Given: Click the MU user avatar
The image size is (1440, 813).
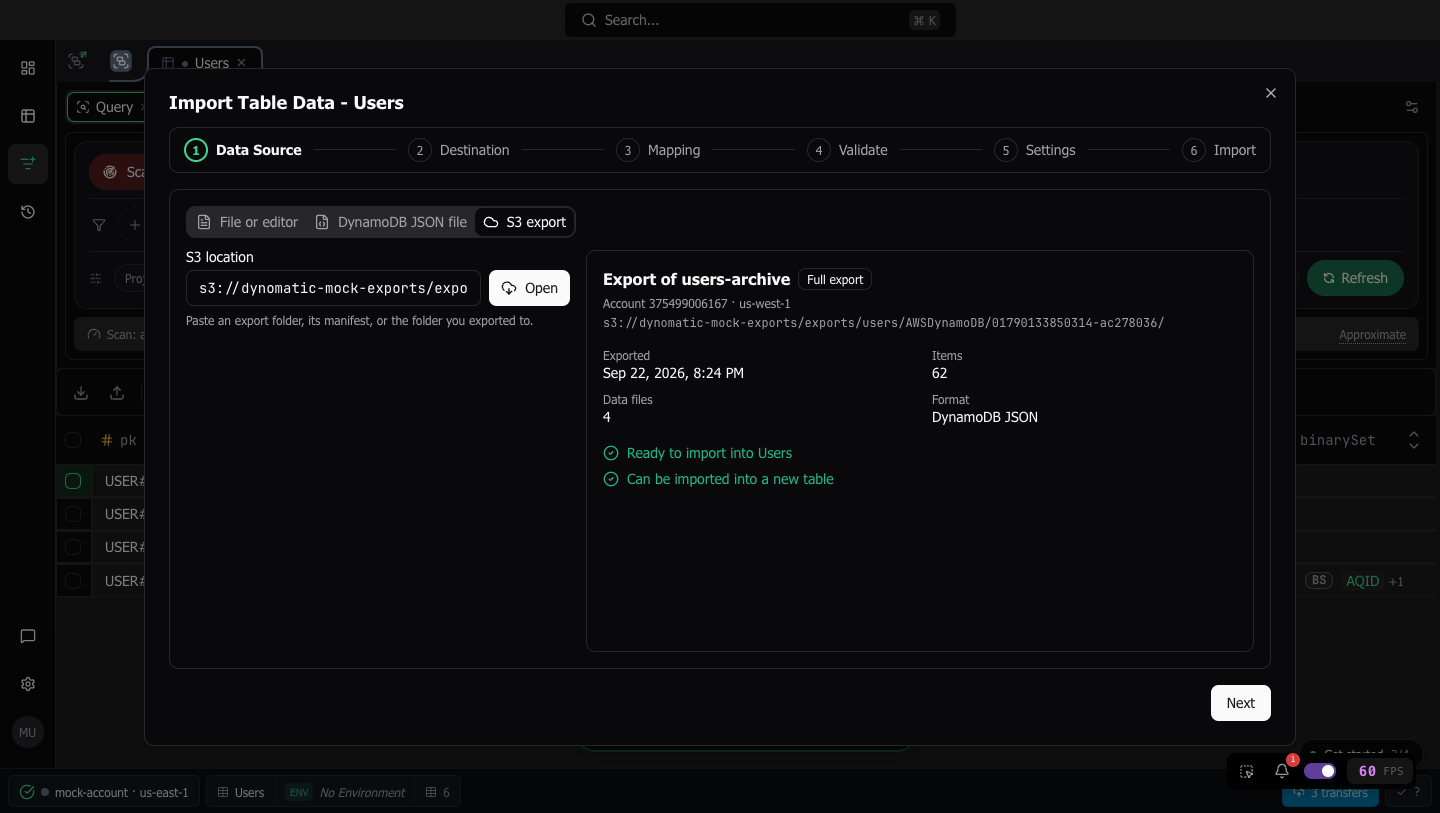Looking at the screenshot, I should pos(28,732).
